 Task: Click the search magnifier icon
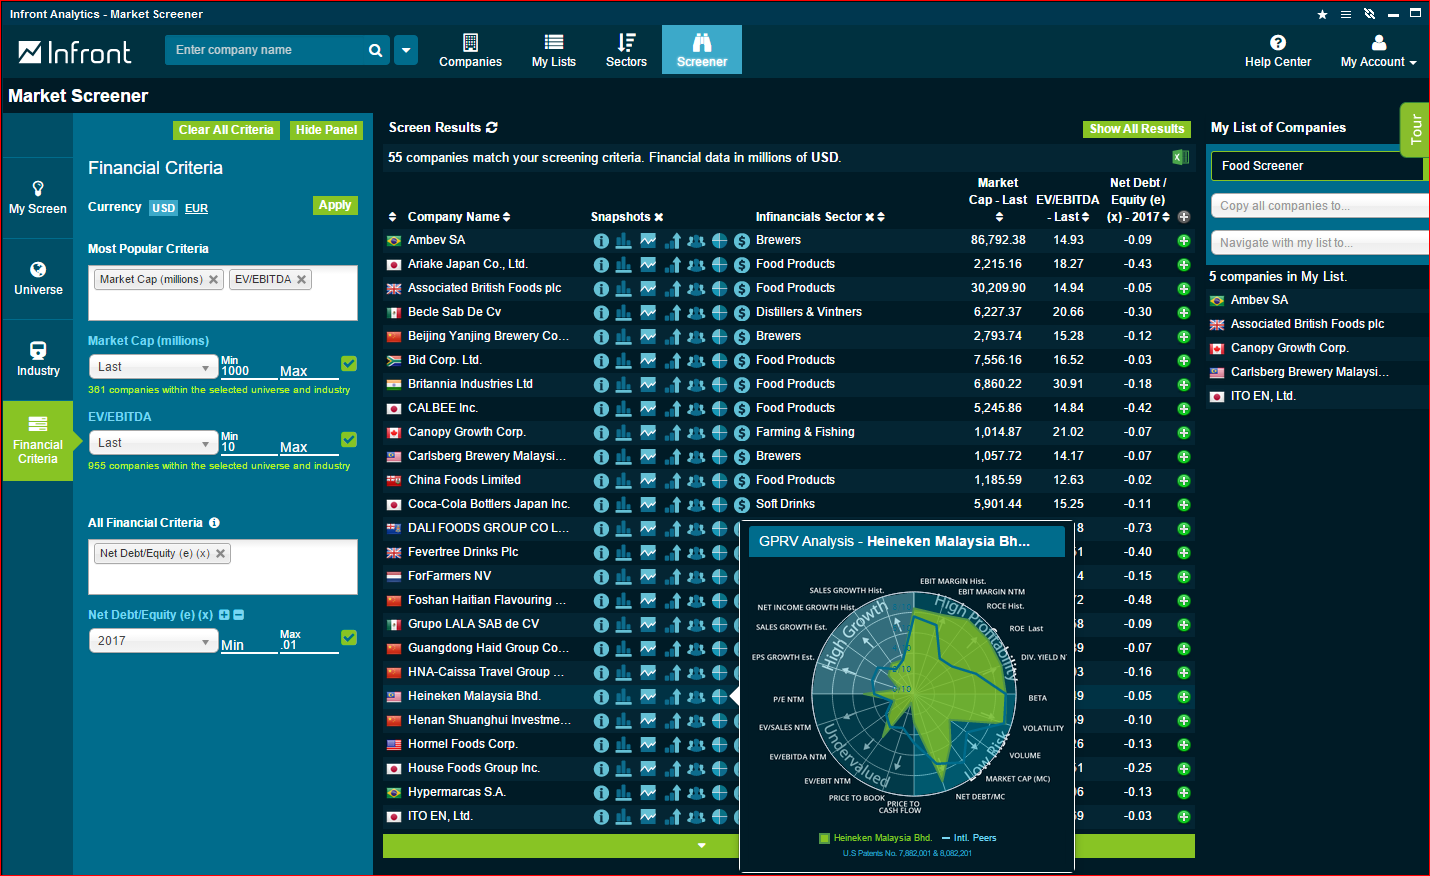375,50
